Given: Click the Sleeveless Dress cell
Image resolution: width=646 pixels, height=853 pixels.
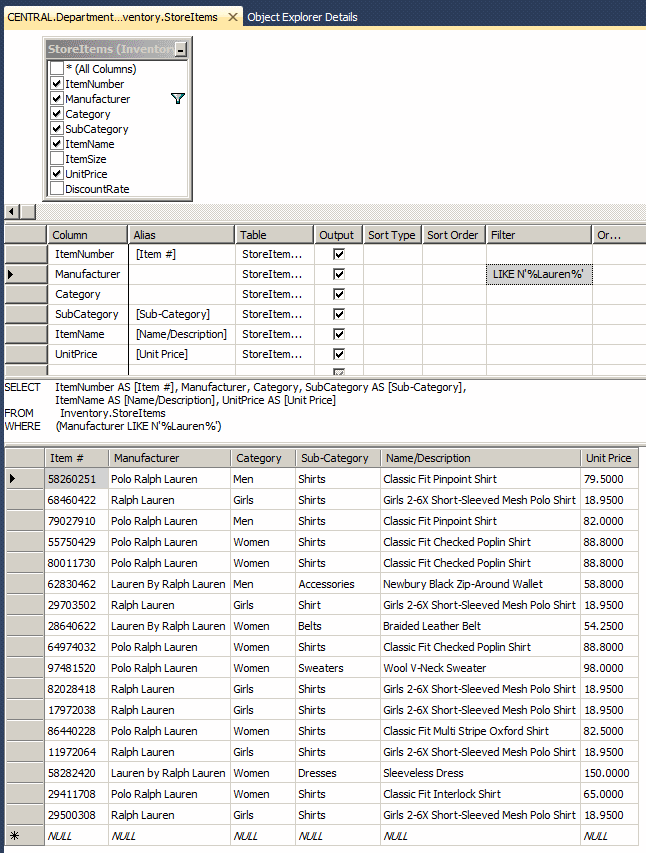Looking at the screenshot, I should pos(481,773).
